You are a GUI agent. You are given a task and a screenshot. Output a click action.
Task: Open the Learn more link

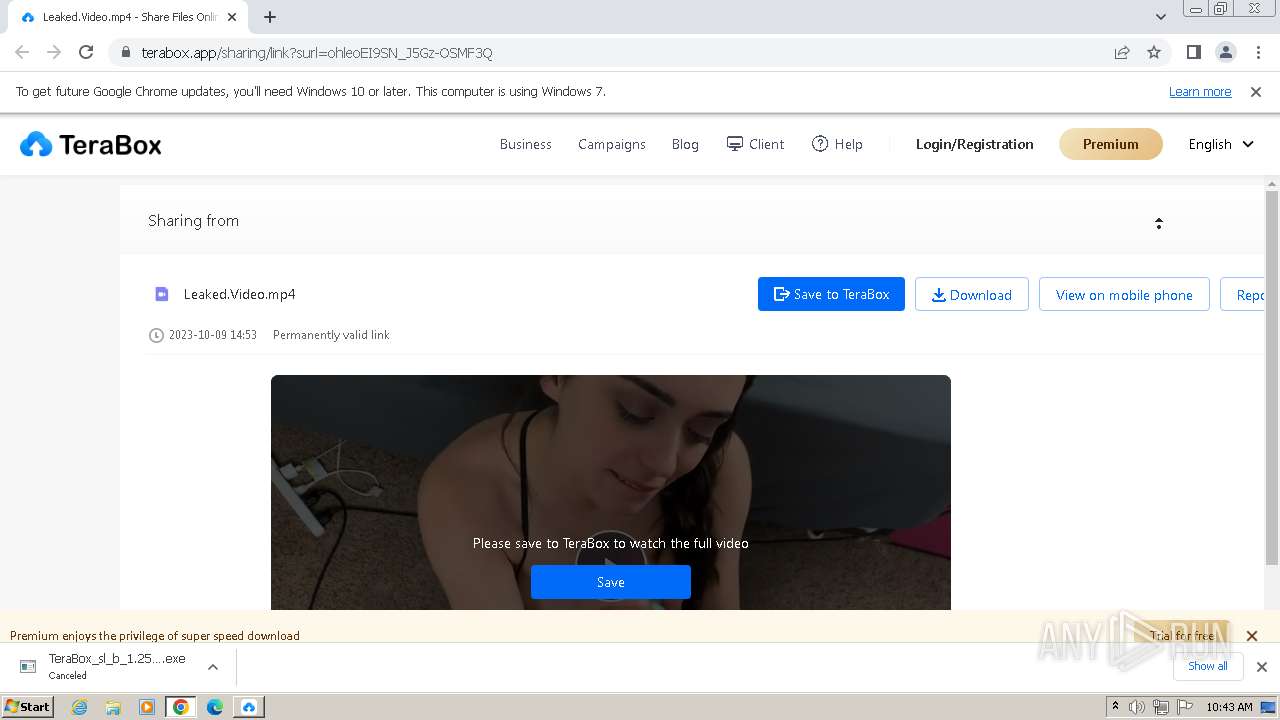pos(1200,92)
